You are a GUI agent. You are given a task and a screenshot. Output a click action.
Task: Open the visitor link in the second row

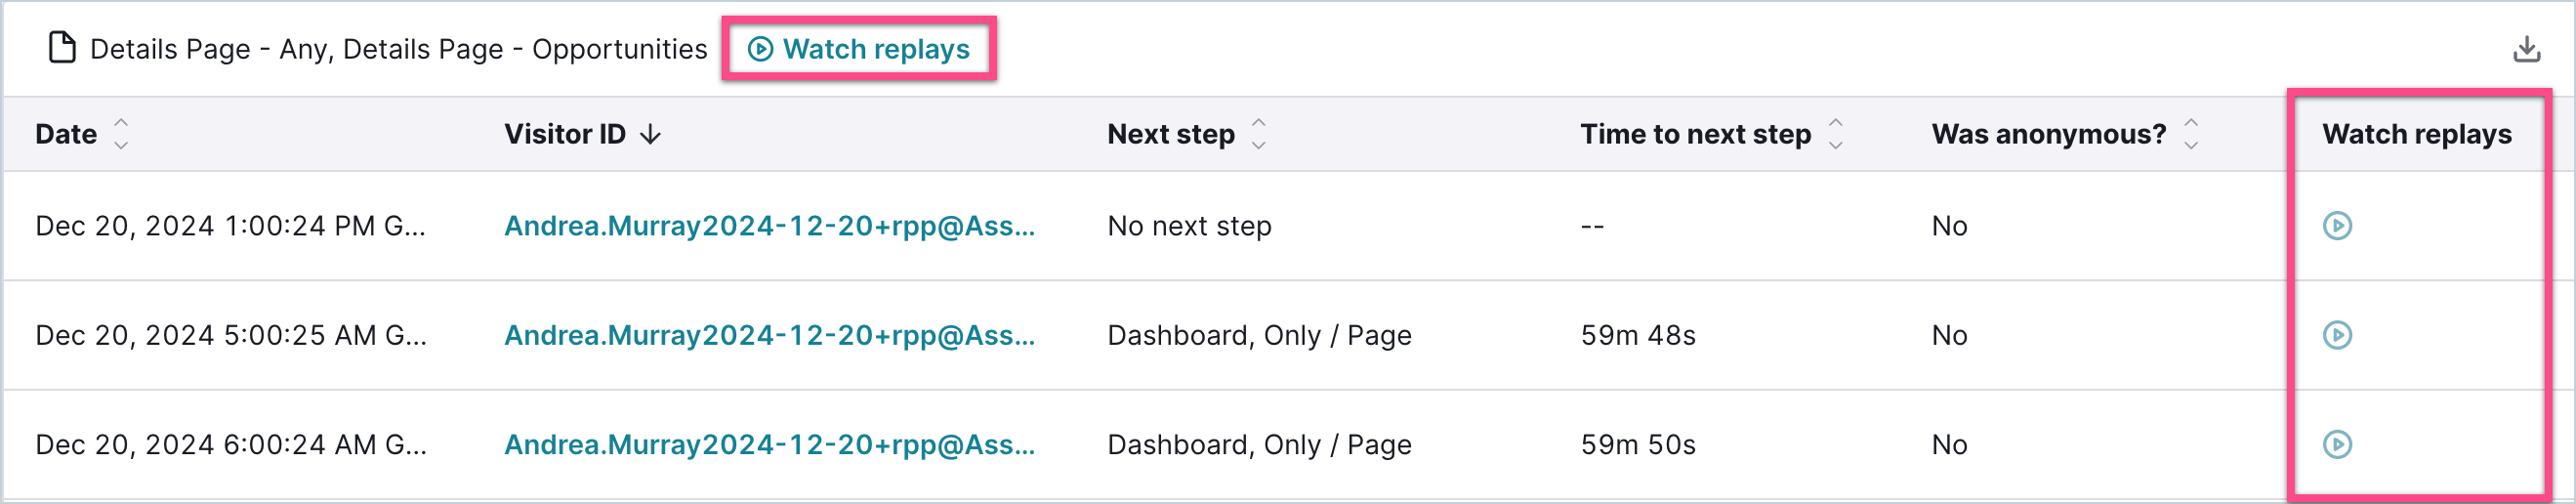coord(769,335)
